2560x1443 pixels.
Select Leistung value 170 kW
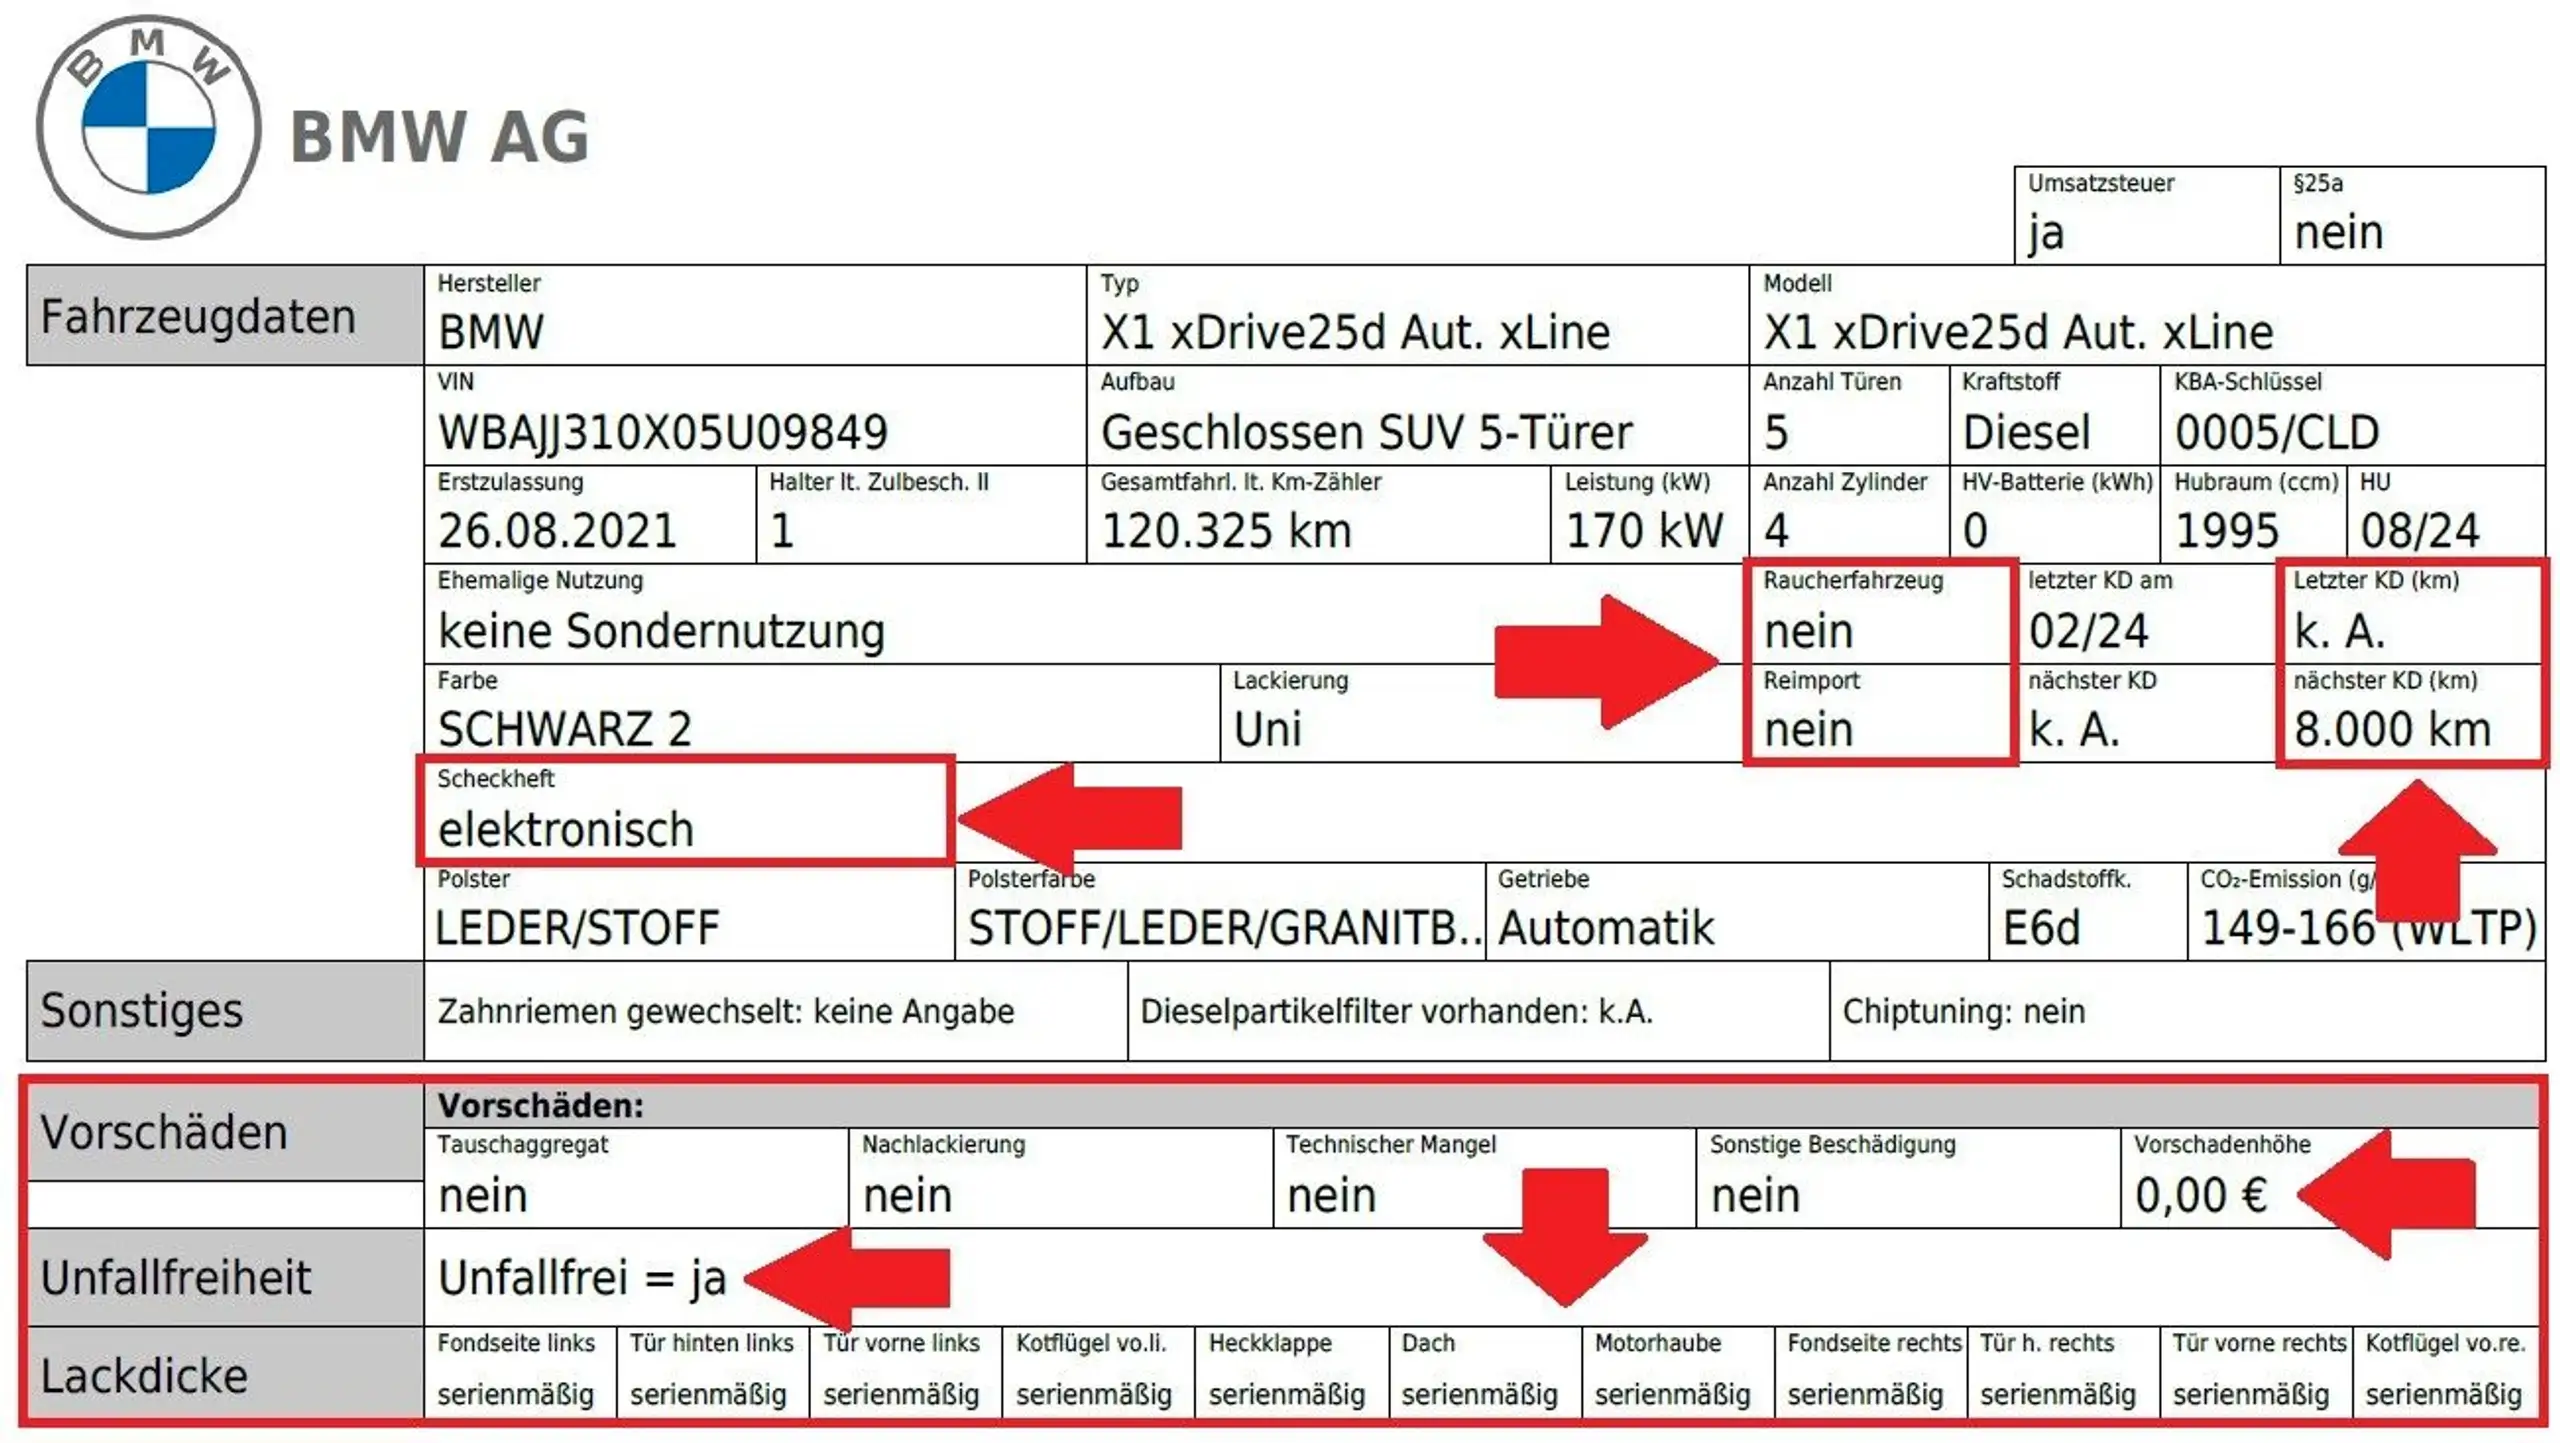coord(1644,530)
